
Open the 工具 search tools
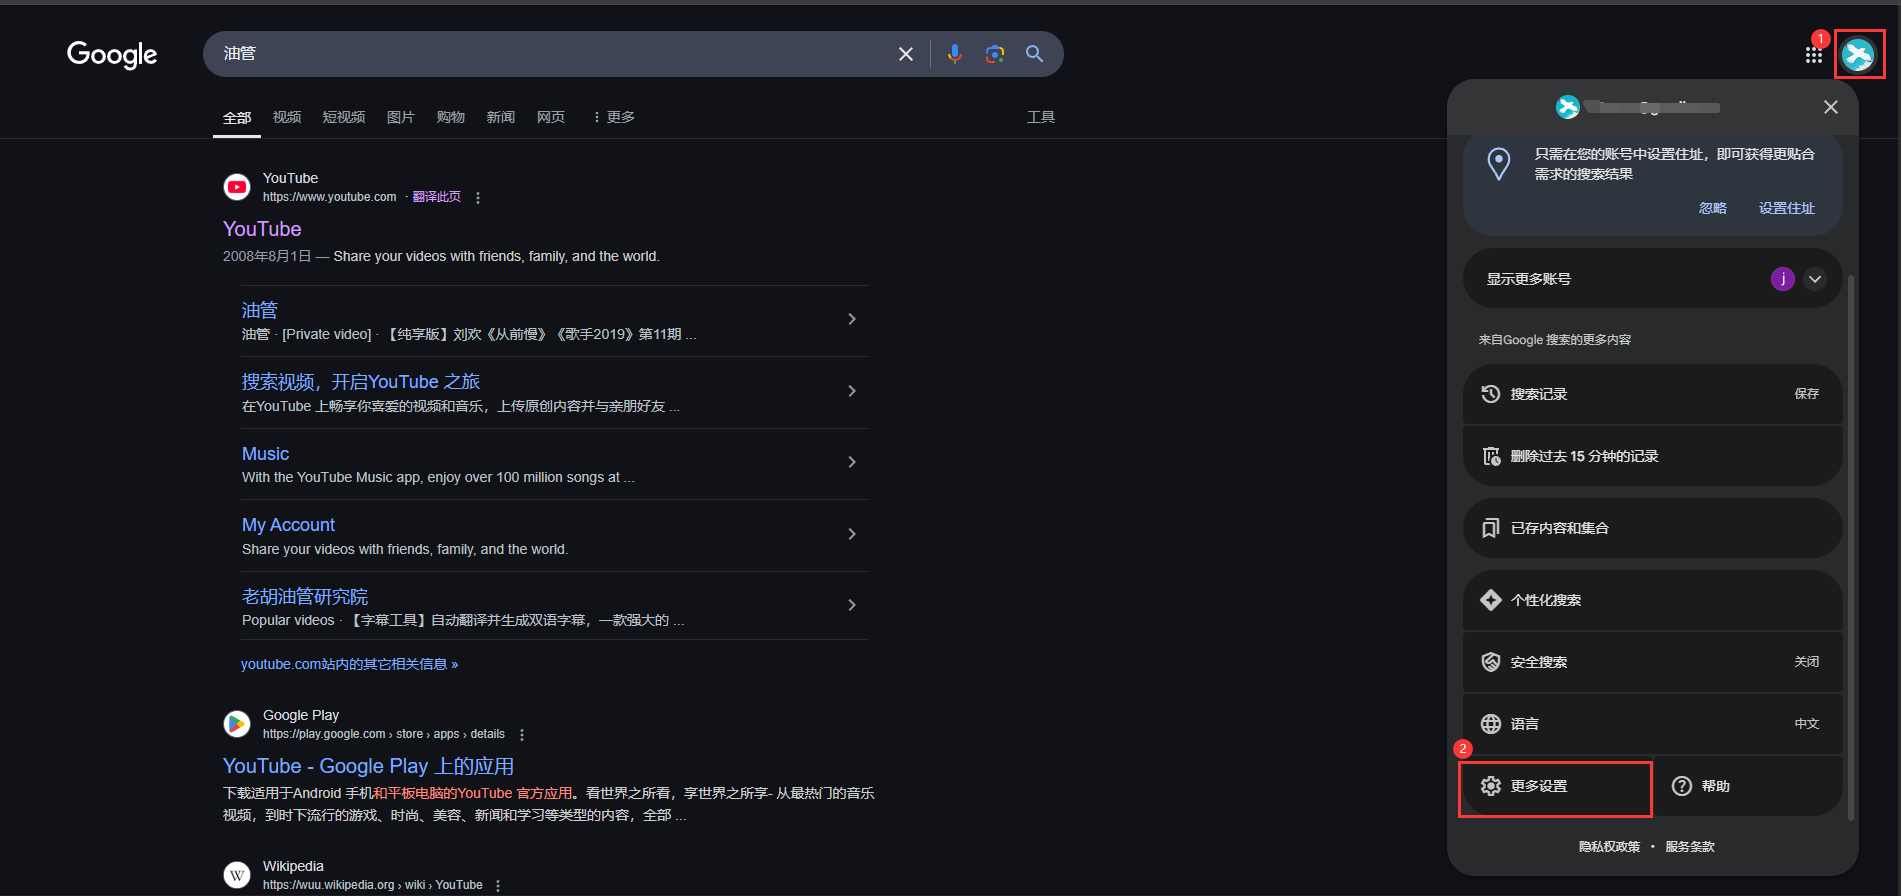(1041, 117)
